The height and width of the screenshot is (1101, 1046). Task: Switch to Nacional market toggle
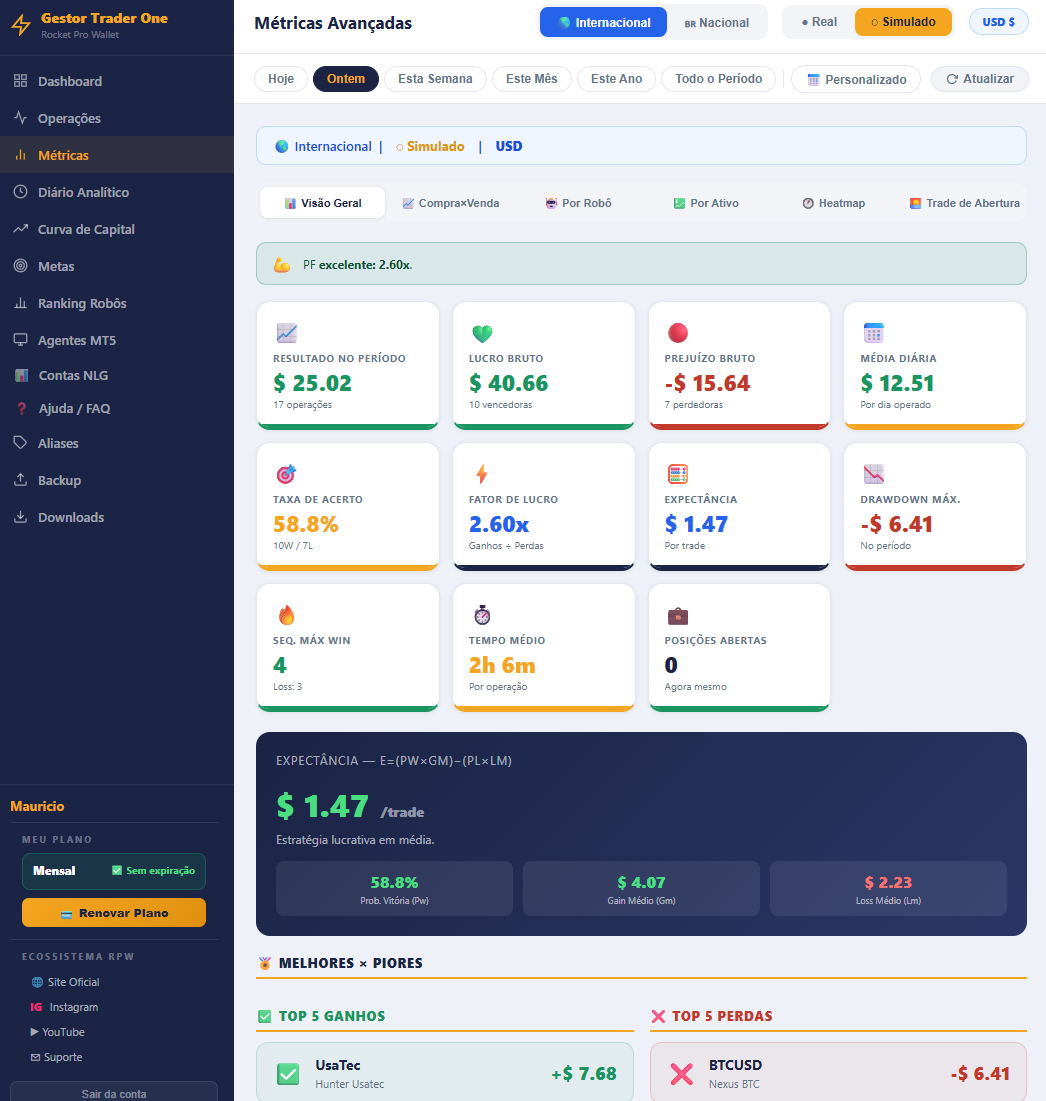click(716, 22)
